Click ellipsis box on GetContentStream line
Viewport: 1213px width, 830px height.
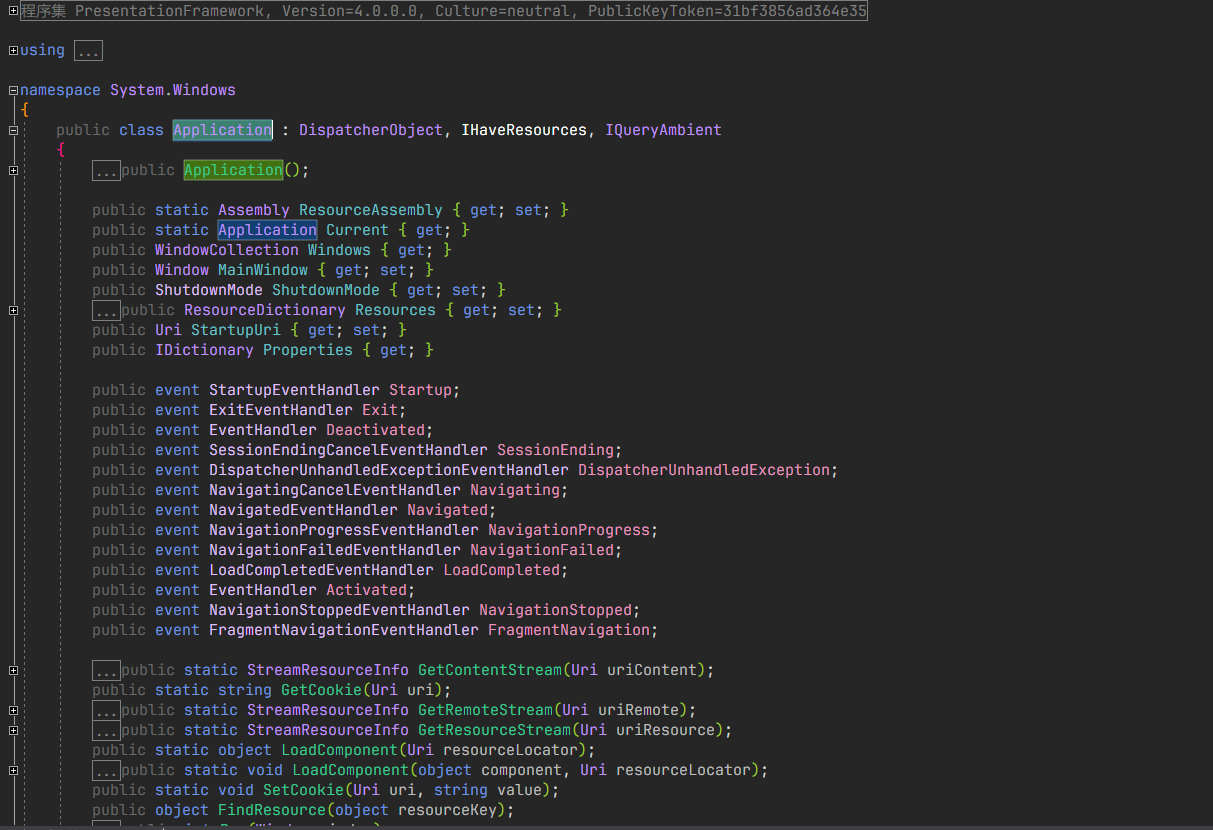[x=106, y=670]
